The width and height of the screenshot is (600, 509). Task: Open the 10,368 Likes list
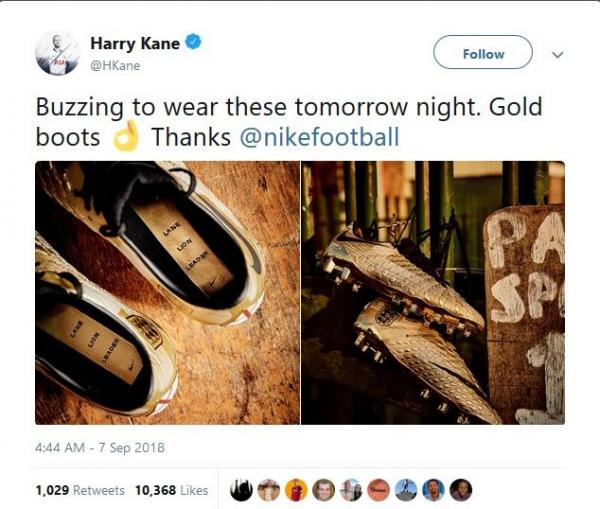pos(172,490)
